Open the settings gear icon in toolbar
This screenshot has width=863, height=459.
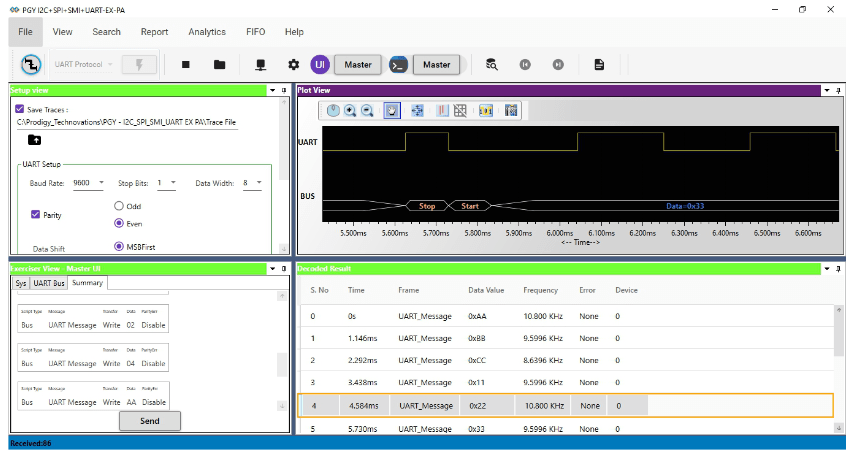click(x=293, y=65)
